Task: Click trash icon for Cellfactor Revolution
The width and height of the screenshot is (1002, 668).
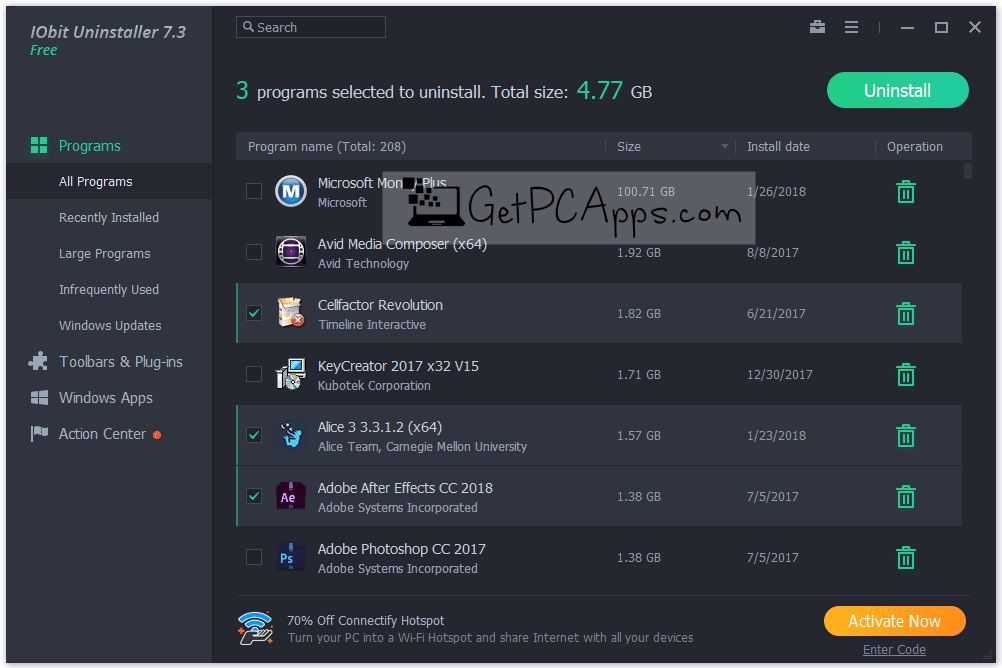Action: [x=906, y=313]
